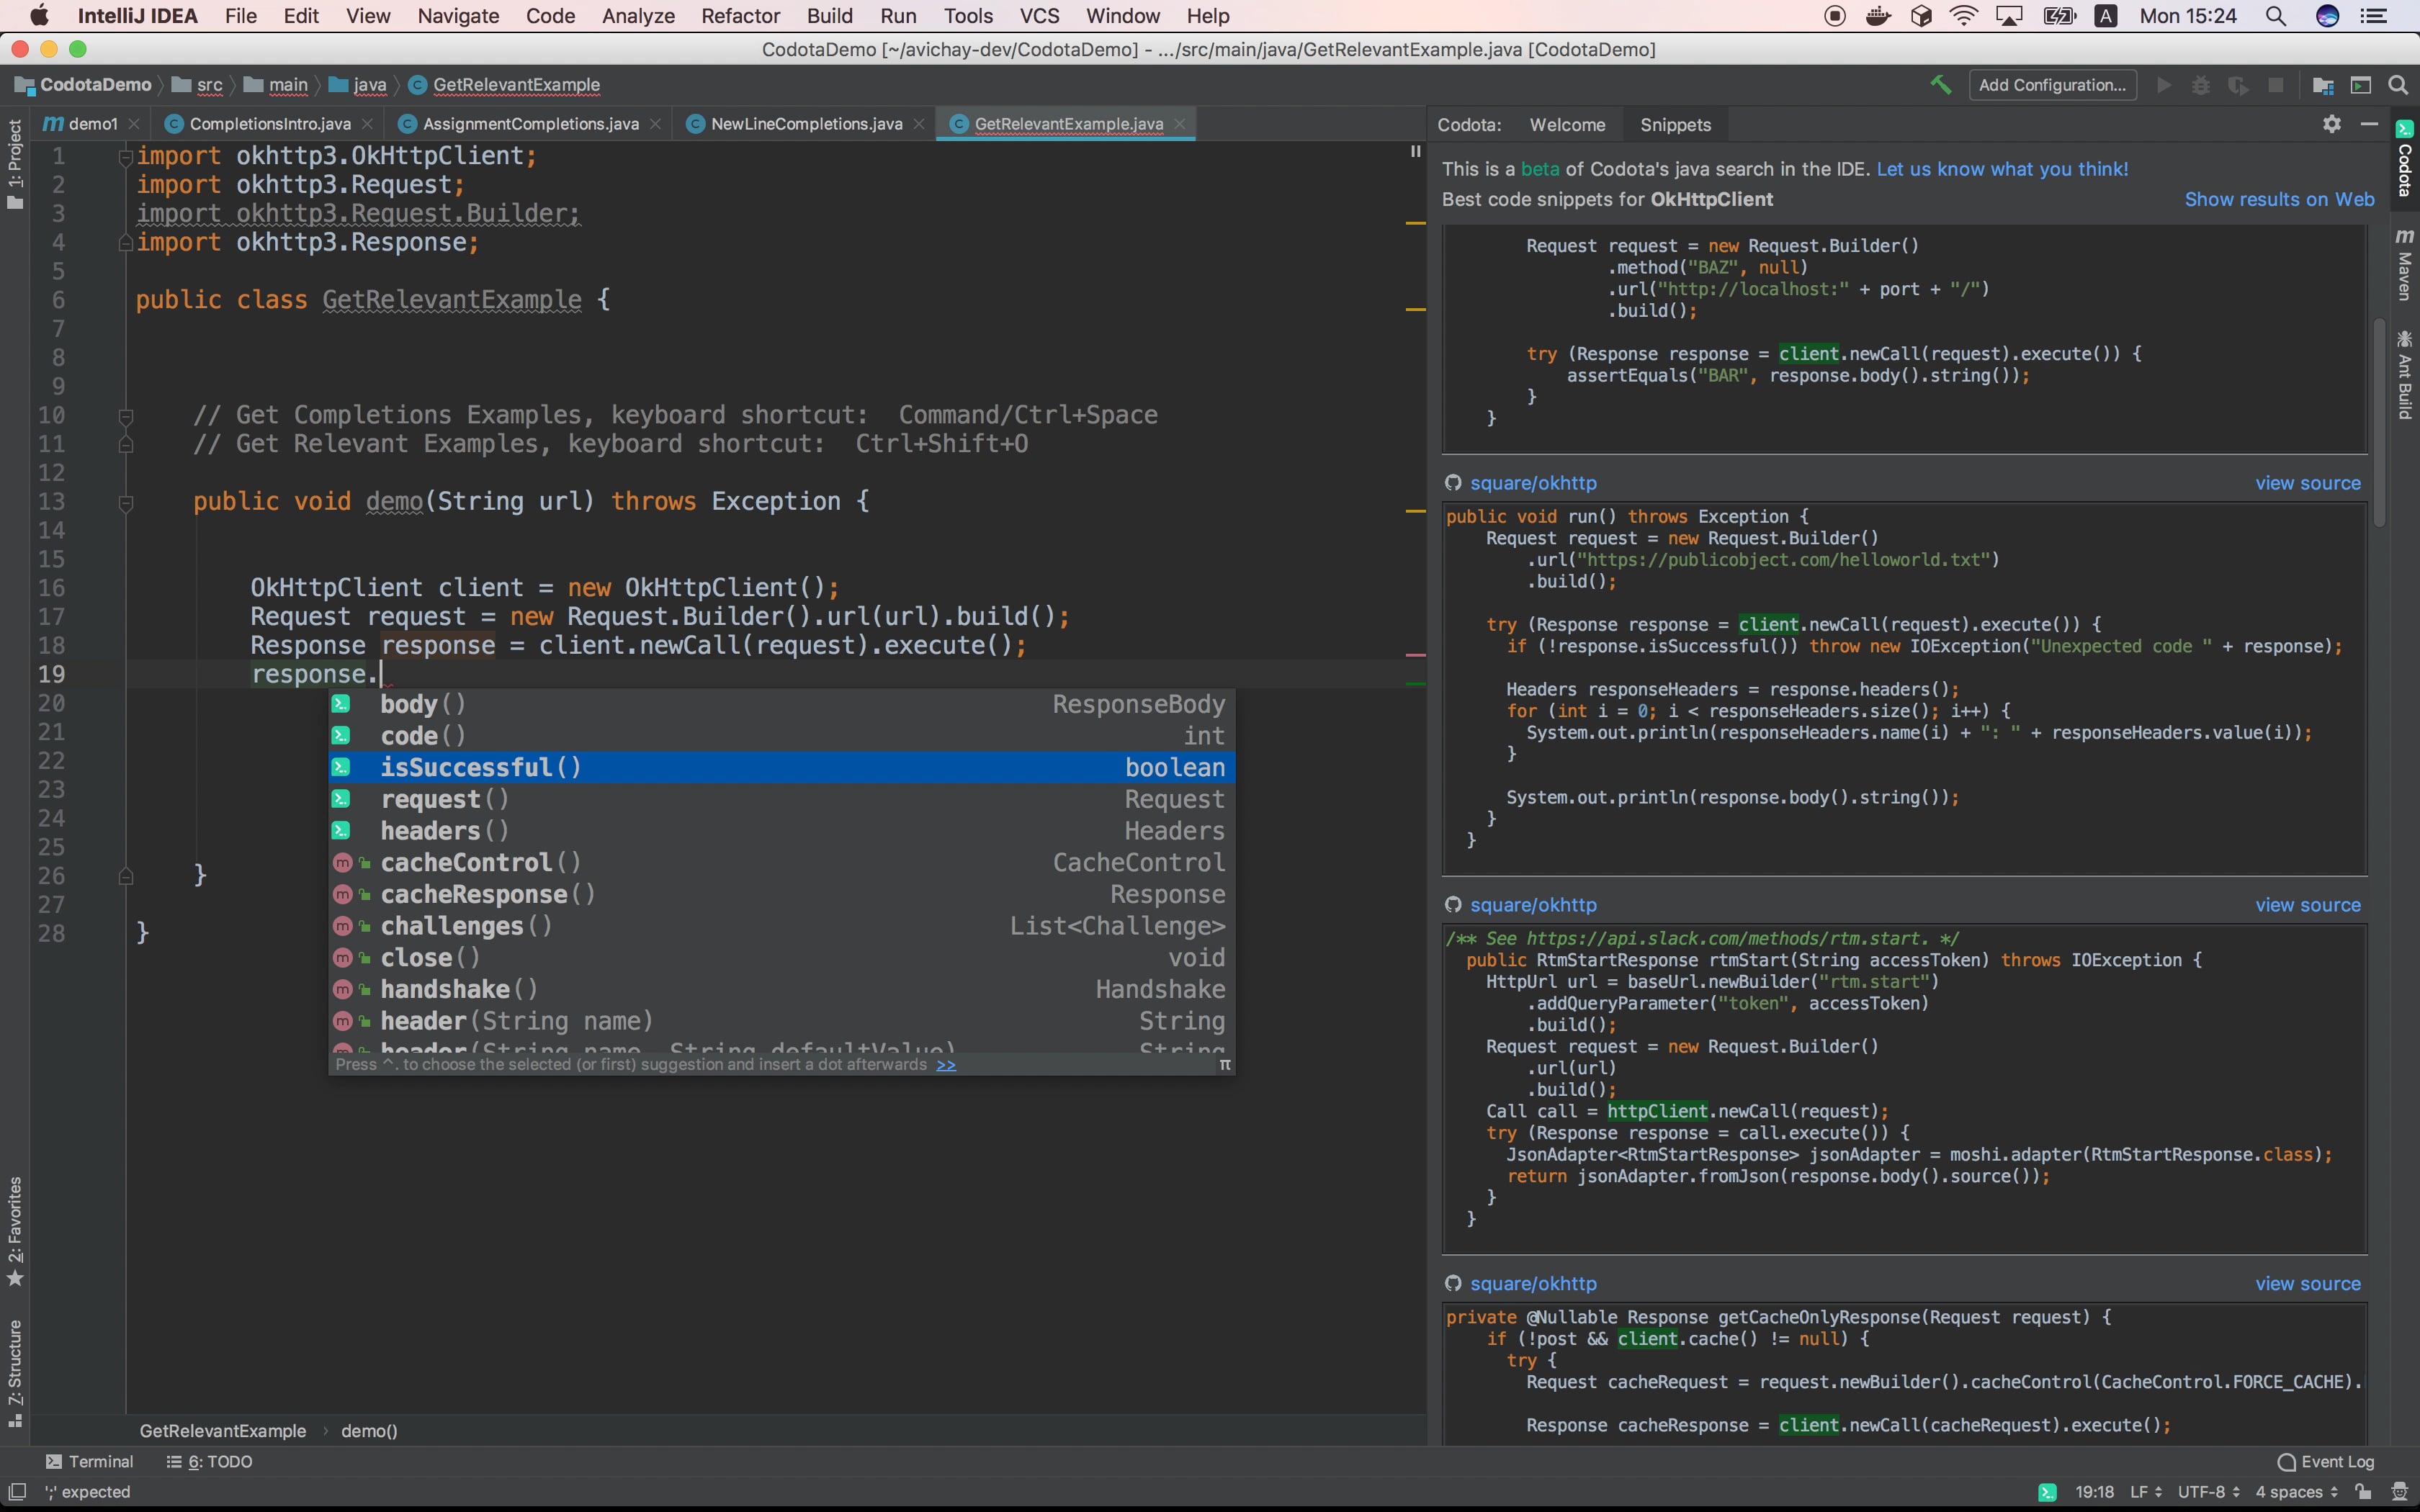This screenshot has height=1512, width=2420.
Task: Click the lock read-only status icon
Action: click(x=2363, y=1492)
